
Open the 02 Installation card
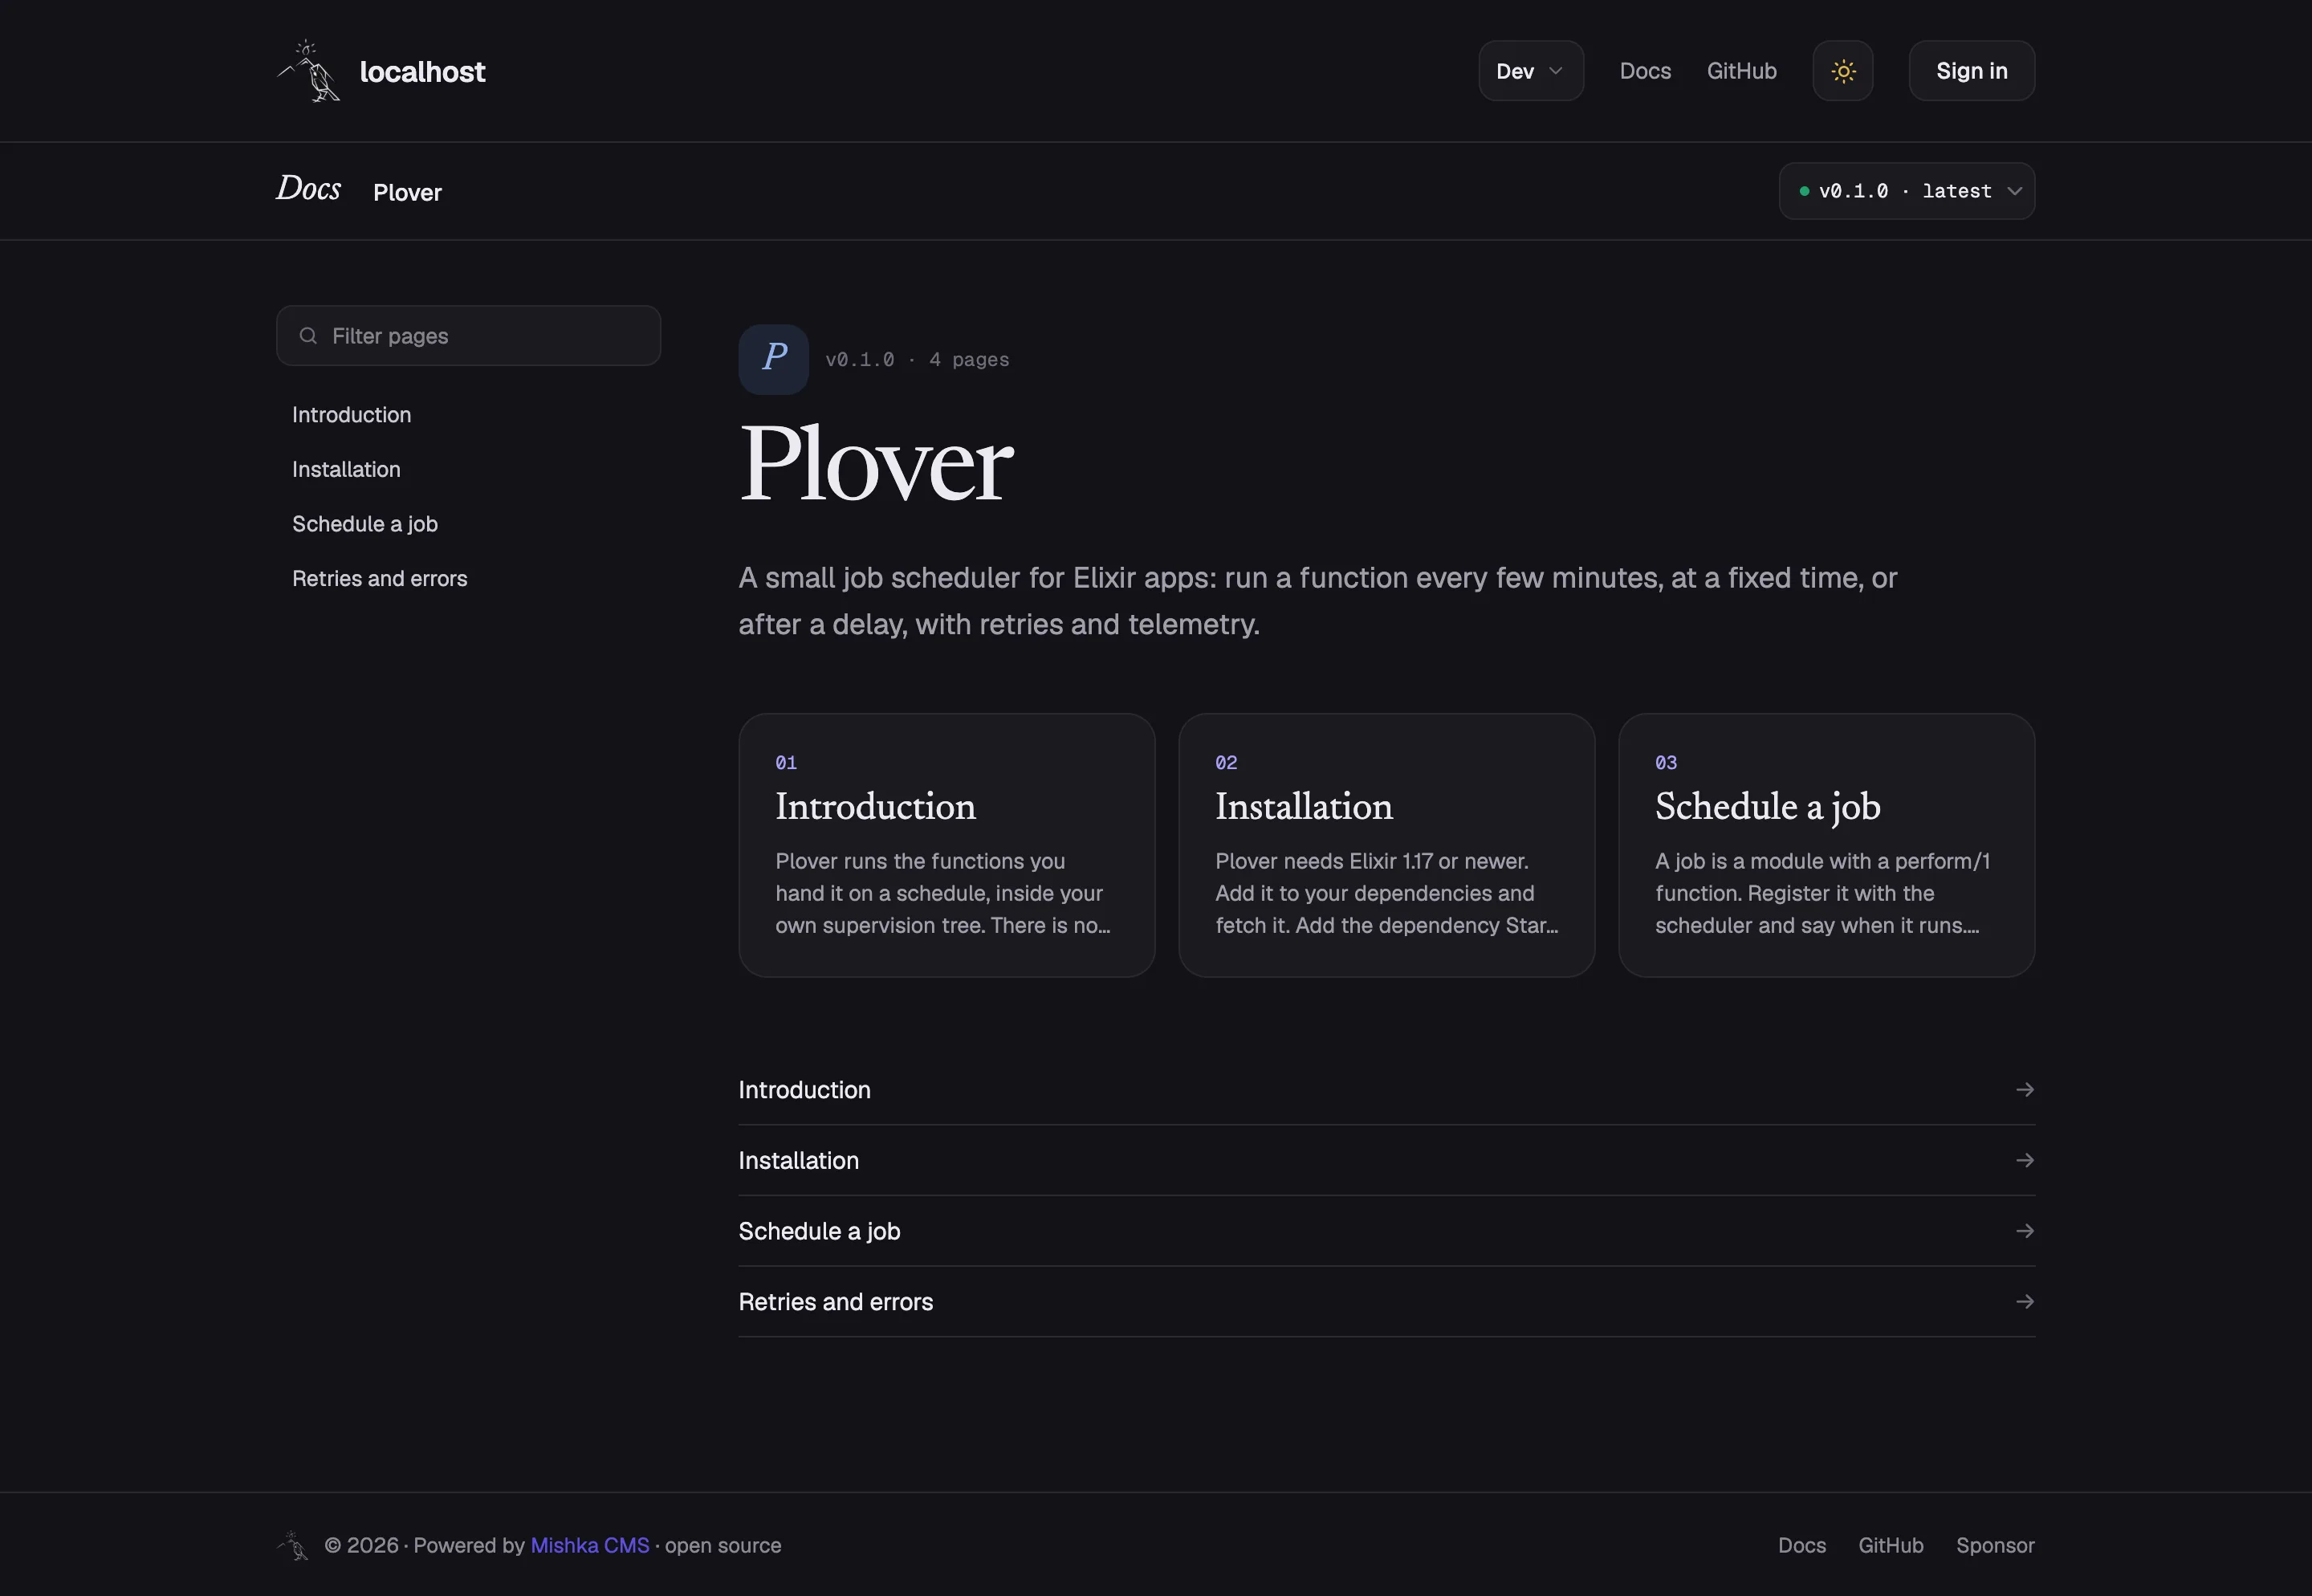pos(1386,845)
